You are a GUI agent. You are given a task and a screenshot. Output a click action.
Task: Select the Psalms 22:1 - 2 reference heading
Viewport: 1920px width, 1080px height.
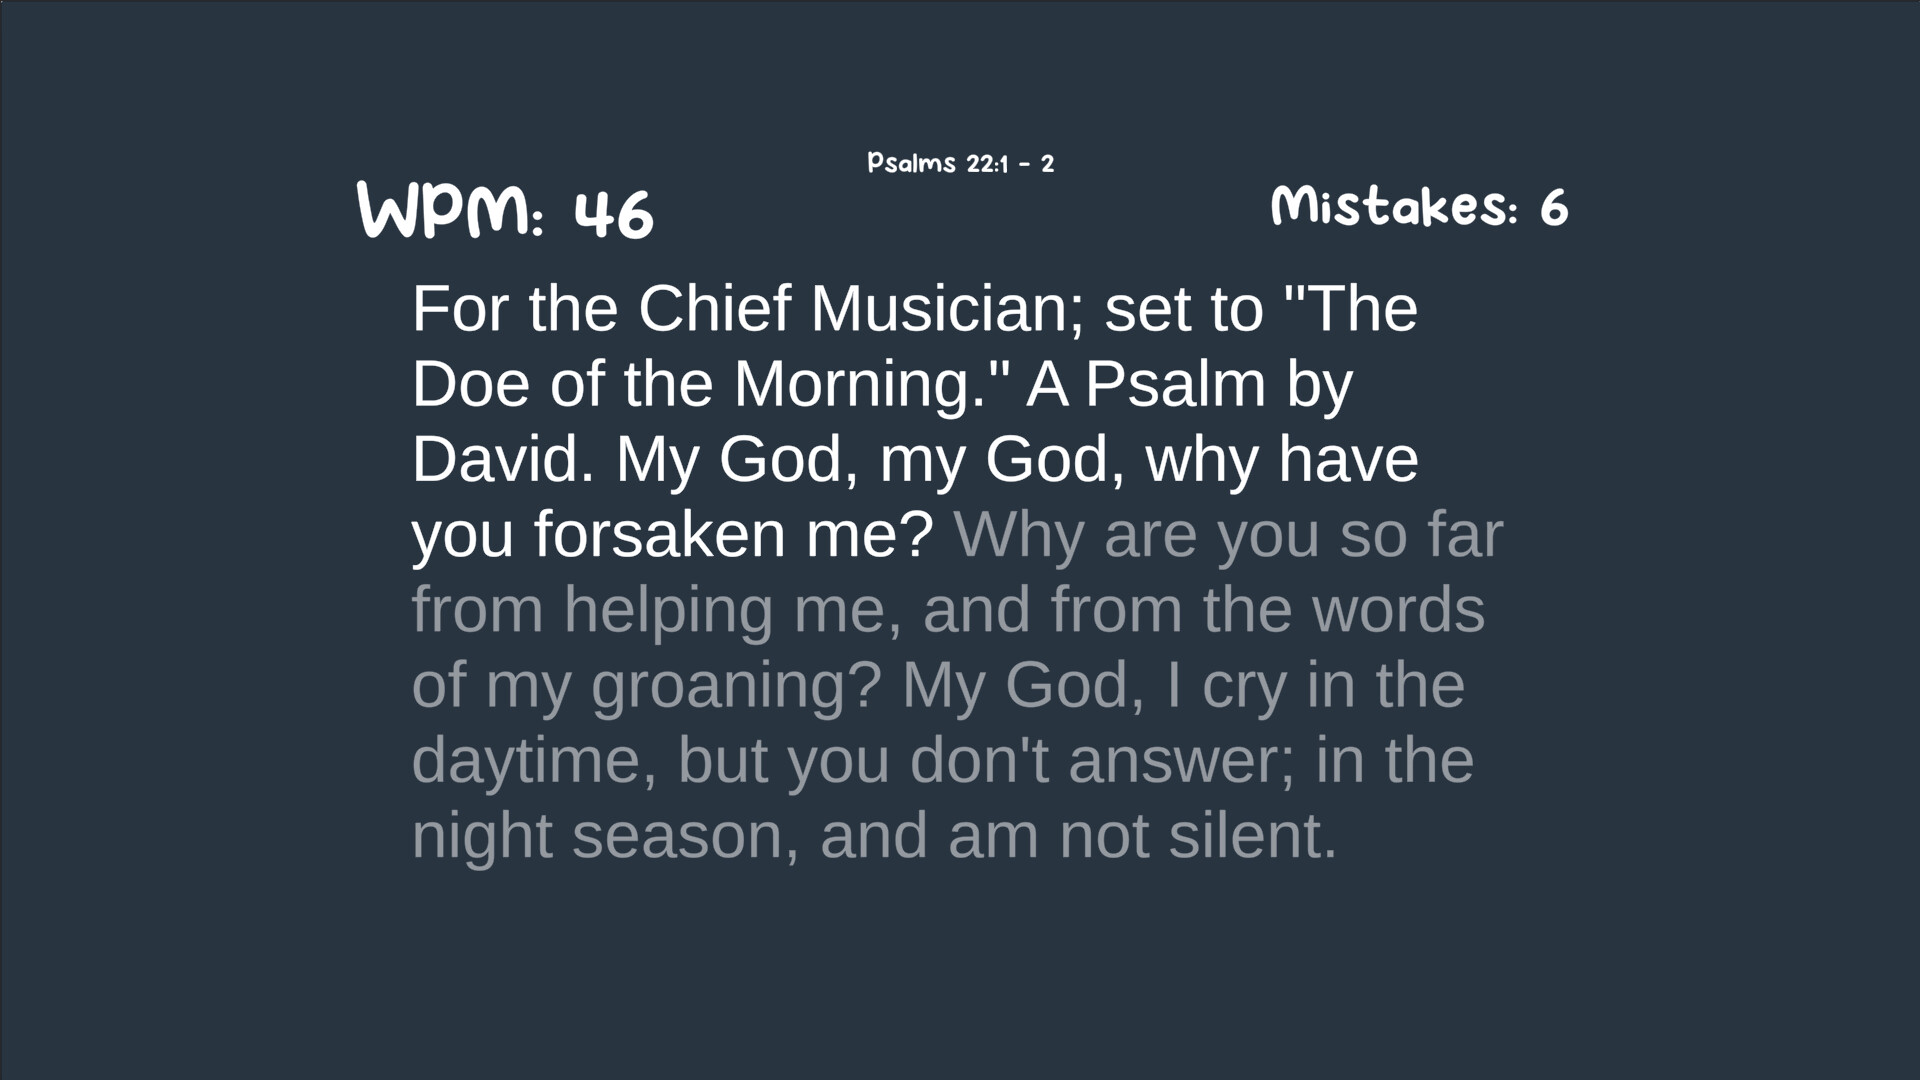(960, 163)
